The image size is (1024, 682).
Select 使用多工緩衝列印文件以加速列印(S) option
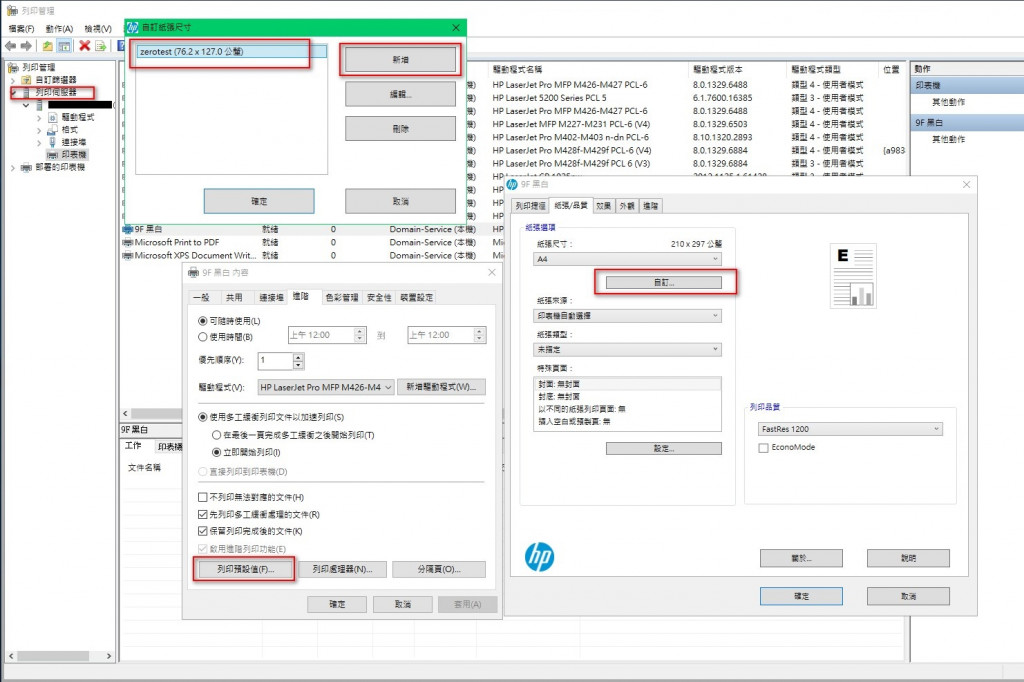point(202,417)
